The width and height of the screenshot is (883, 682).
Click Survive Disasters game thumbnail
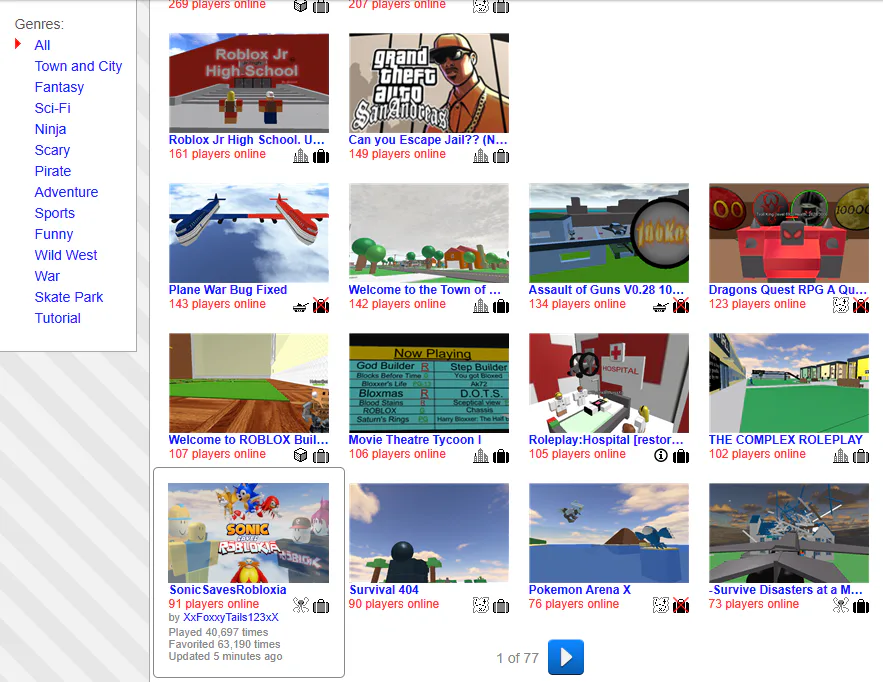789,533
